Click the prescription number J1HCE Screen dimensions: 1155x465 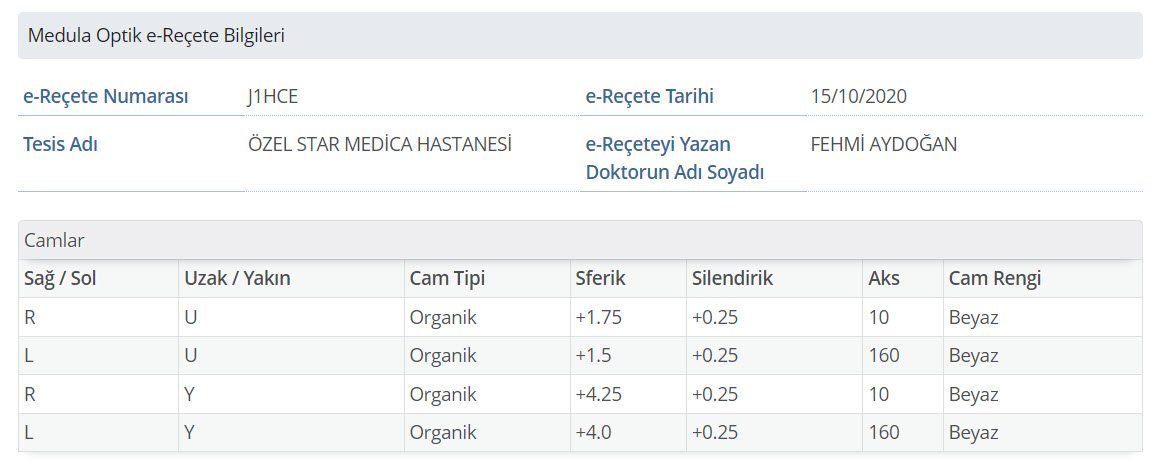pyautogui.click(x=273, y=97)
